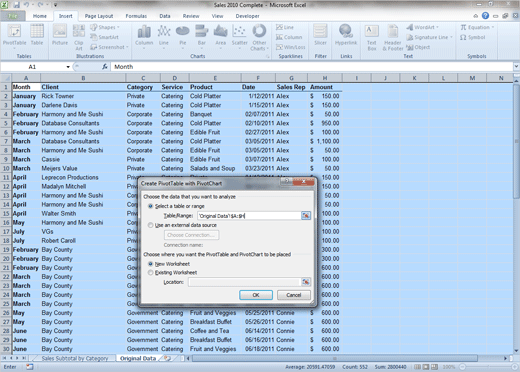Screen dimensions: 520x372
Task: Insert a Scatter chart
Action: pyautogui.click(x=239, y=37)
